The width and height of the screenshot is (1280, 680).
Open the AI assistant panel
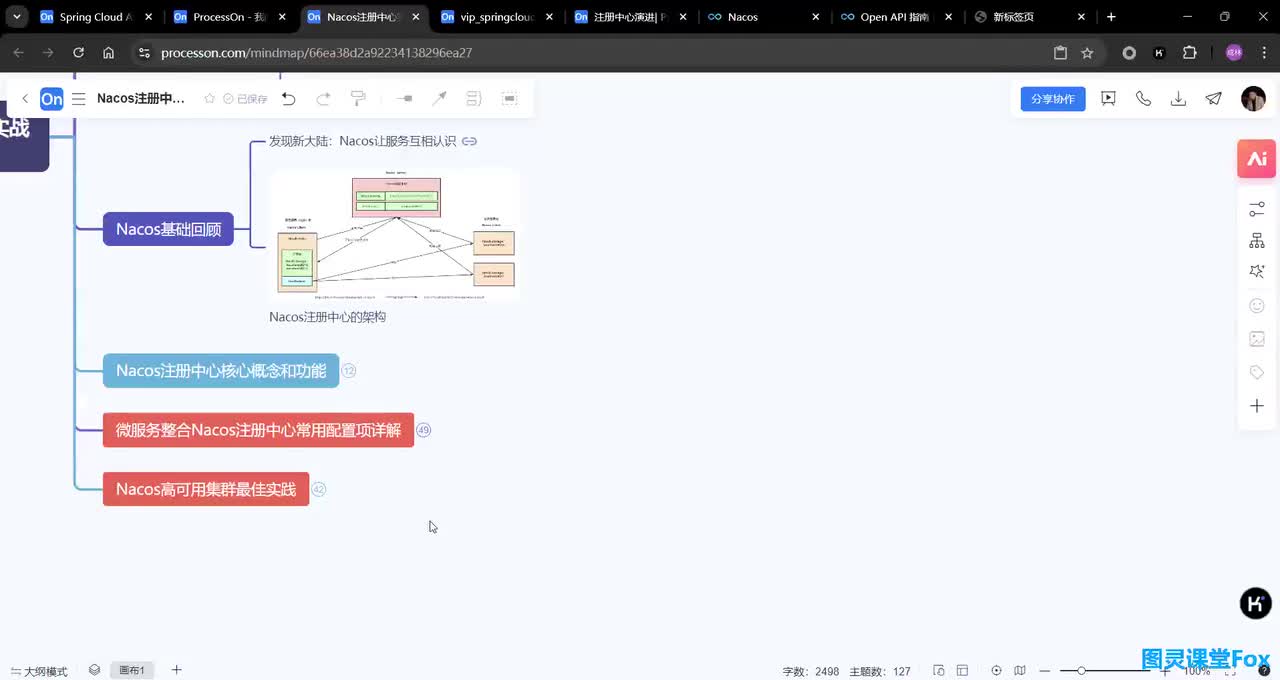[1257, 159]
